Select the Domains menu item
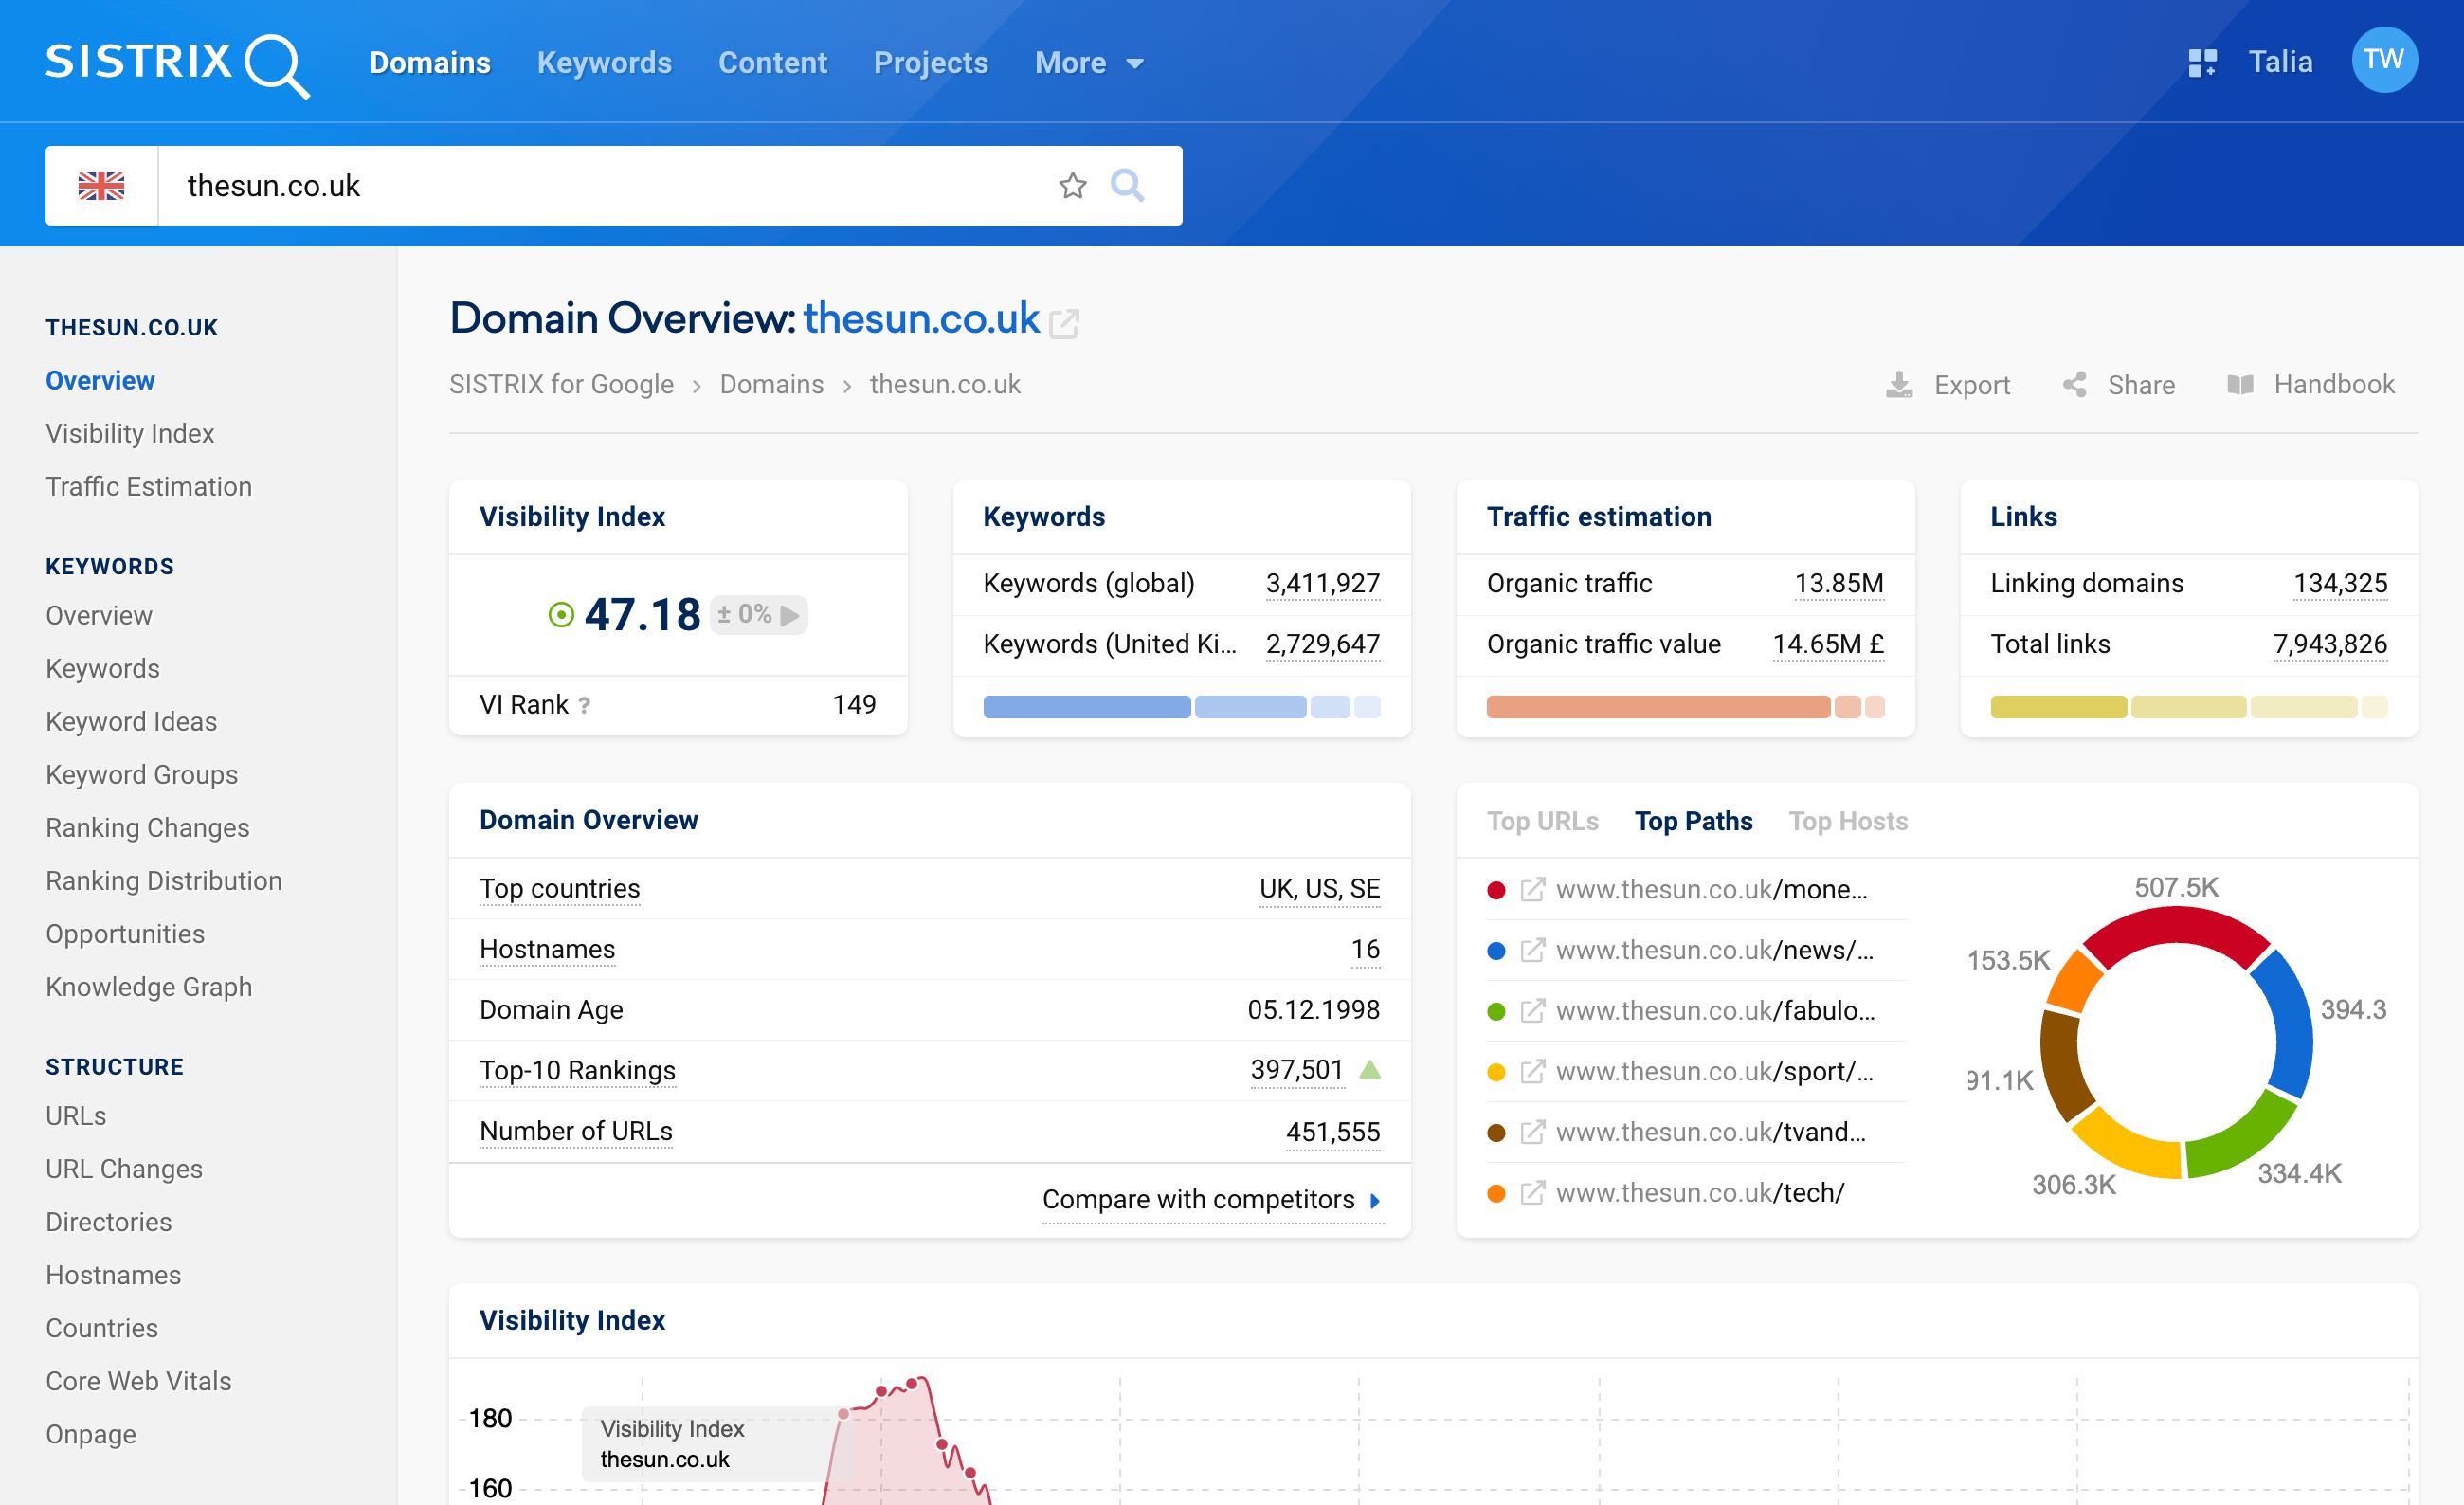2464x1505 pixels. click(x=429, y=62)
